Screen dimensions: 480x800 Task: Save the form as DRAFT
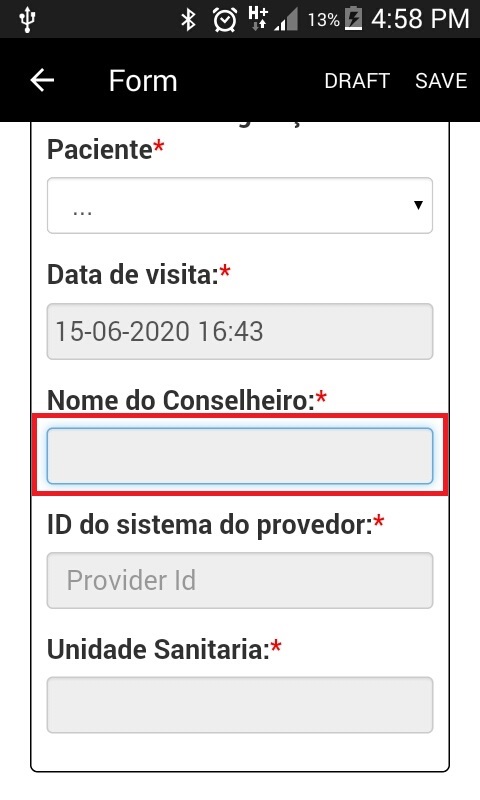(357, 81)
